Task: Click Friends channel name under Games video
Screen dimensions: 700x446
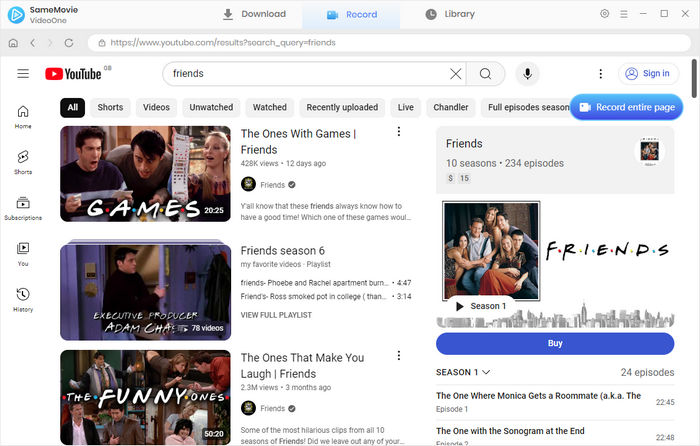Action: pyautogui.click(x=272, y=185)
